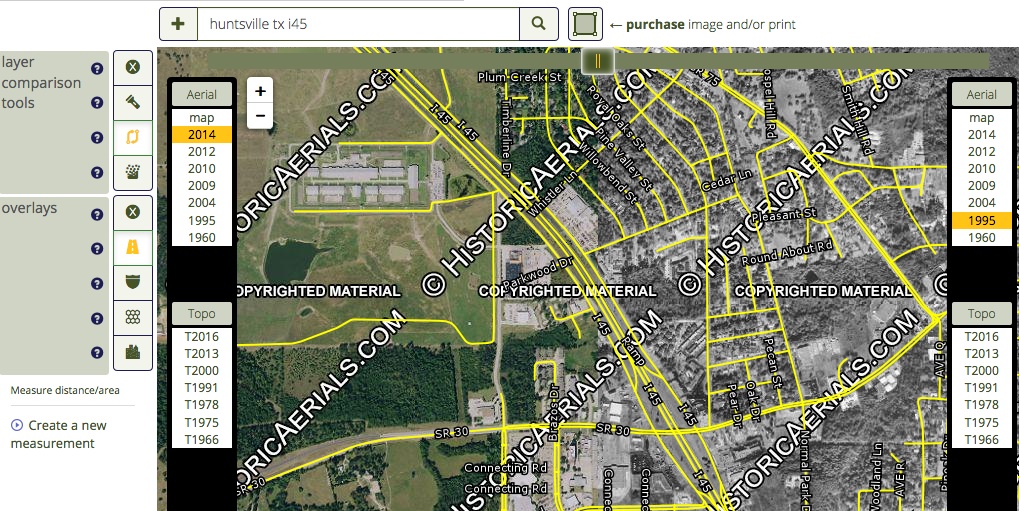This screenshot has width=1019, height=511.
Task: Toggle the shield-shaped overlay icon
Action: (133, 282)
